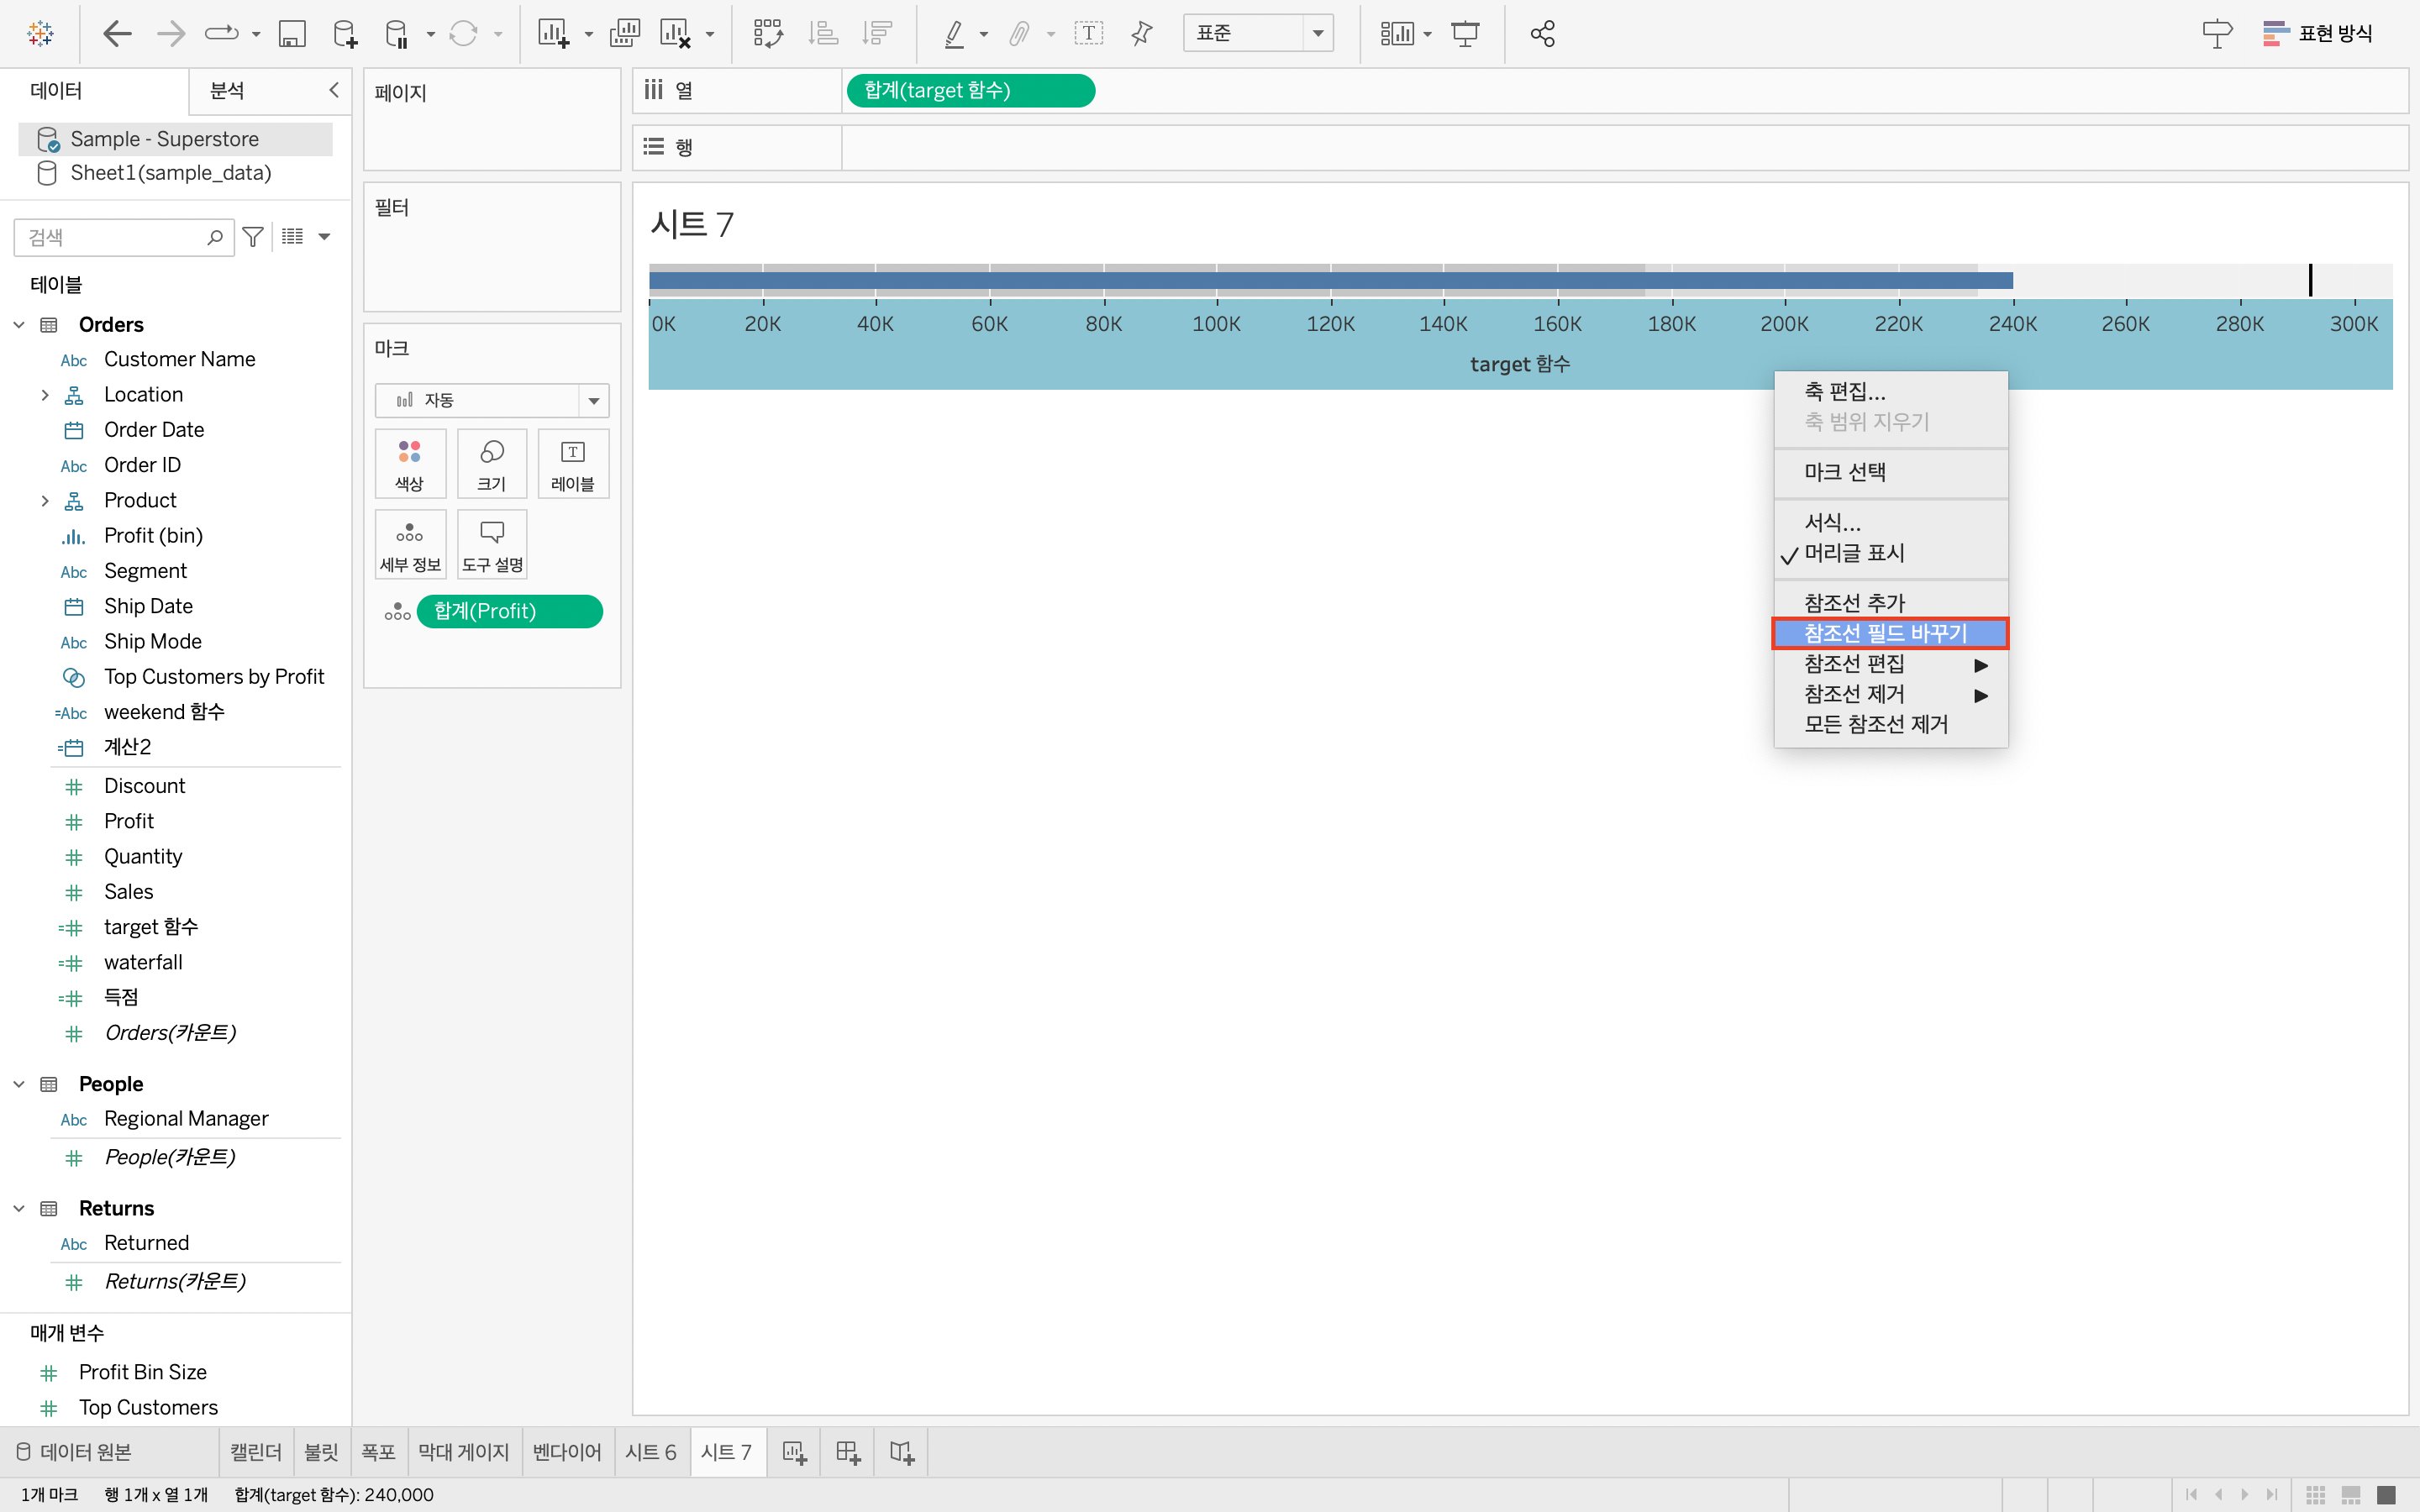Screen dimensions: 2420x1512
Task: Click the presentation mode icon
Action: coord(1465,34)
